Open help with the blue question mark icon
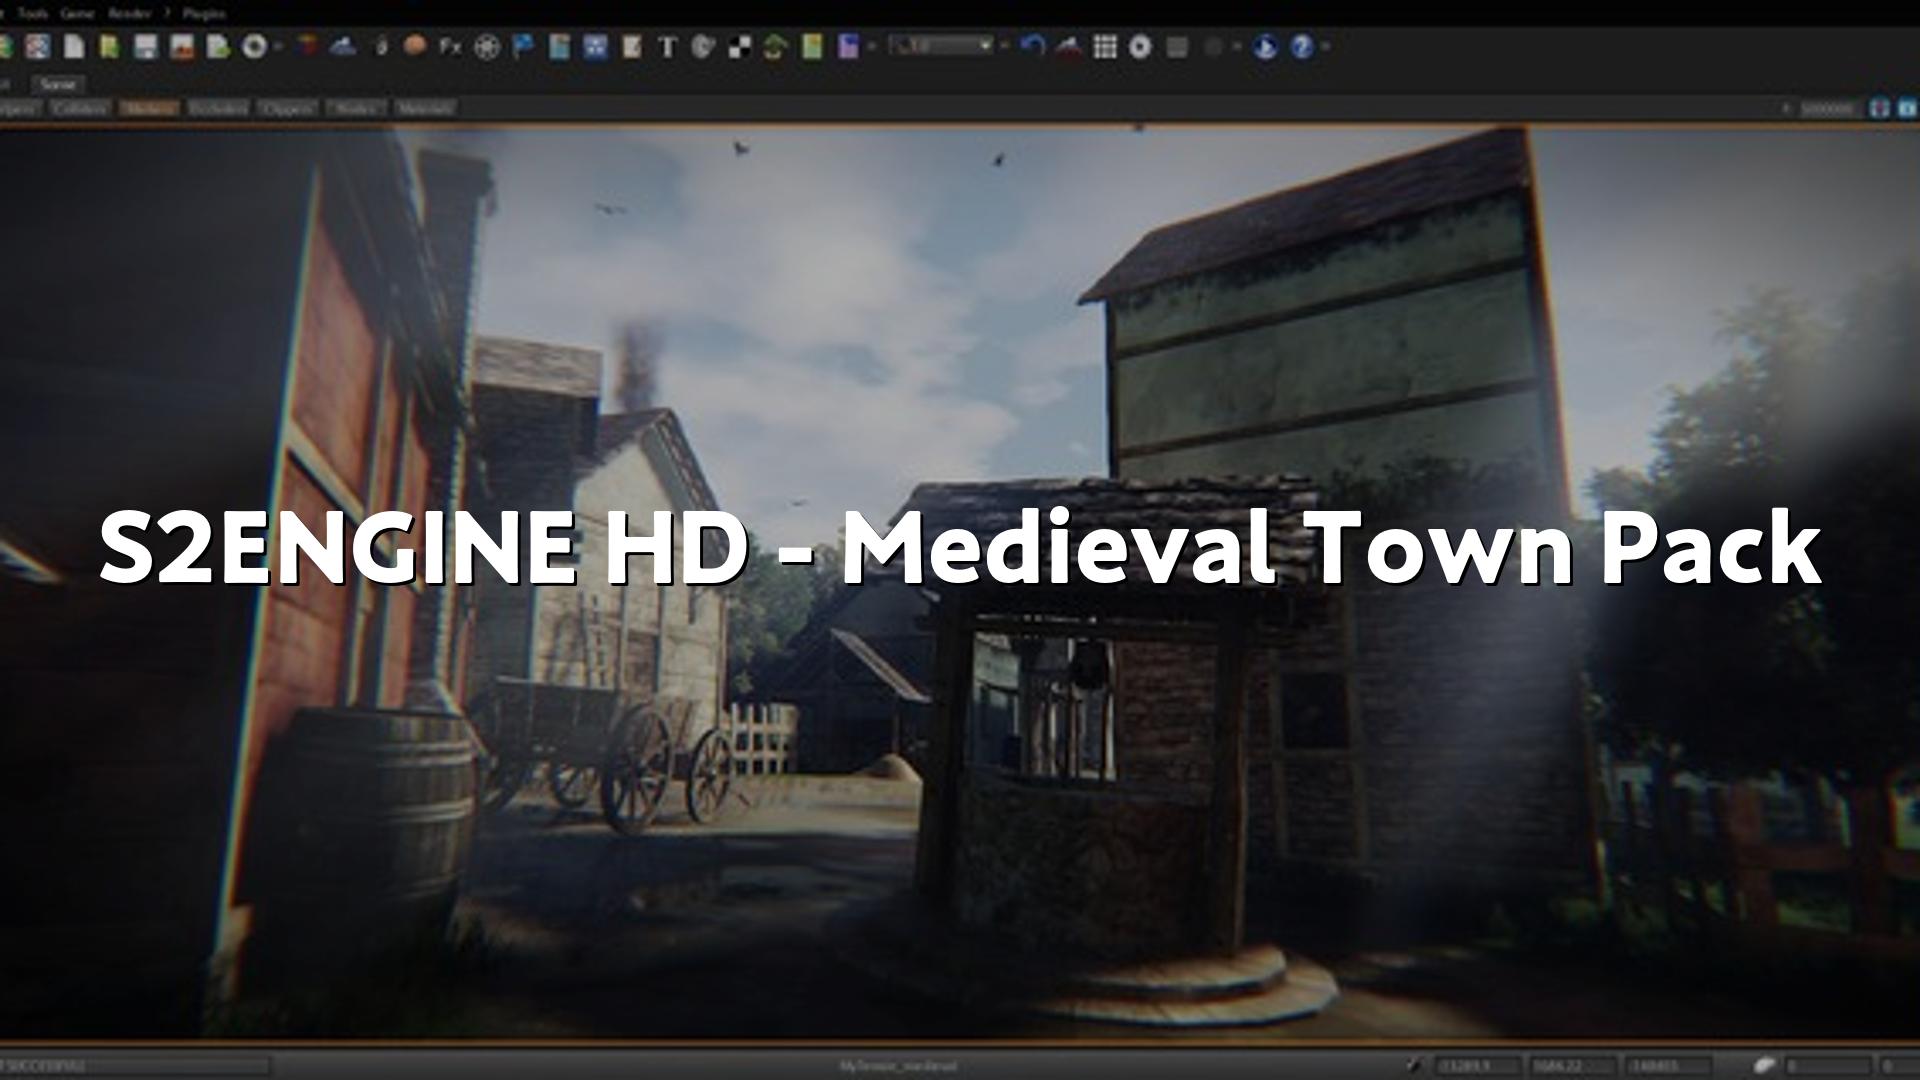The width and height of the screenshot is (1920, 1080). (x=1302, y=46)
